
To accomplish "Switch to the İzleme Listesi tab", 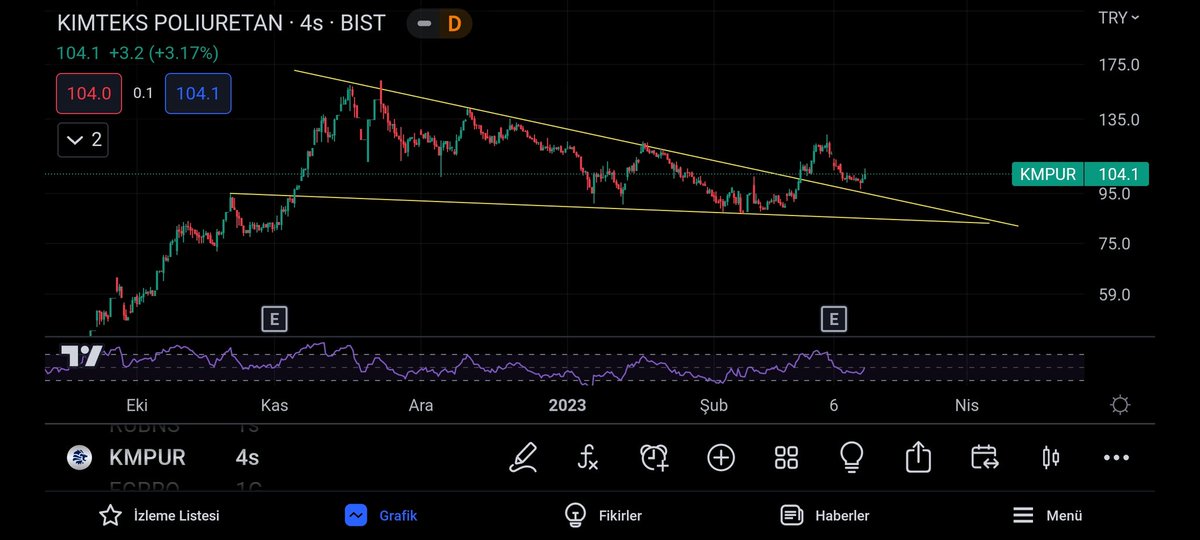I will tap(159, 516).
